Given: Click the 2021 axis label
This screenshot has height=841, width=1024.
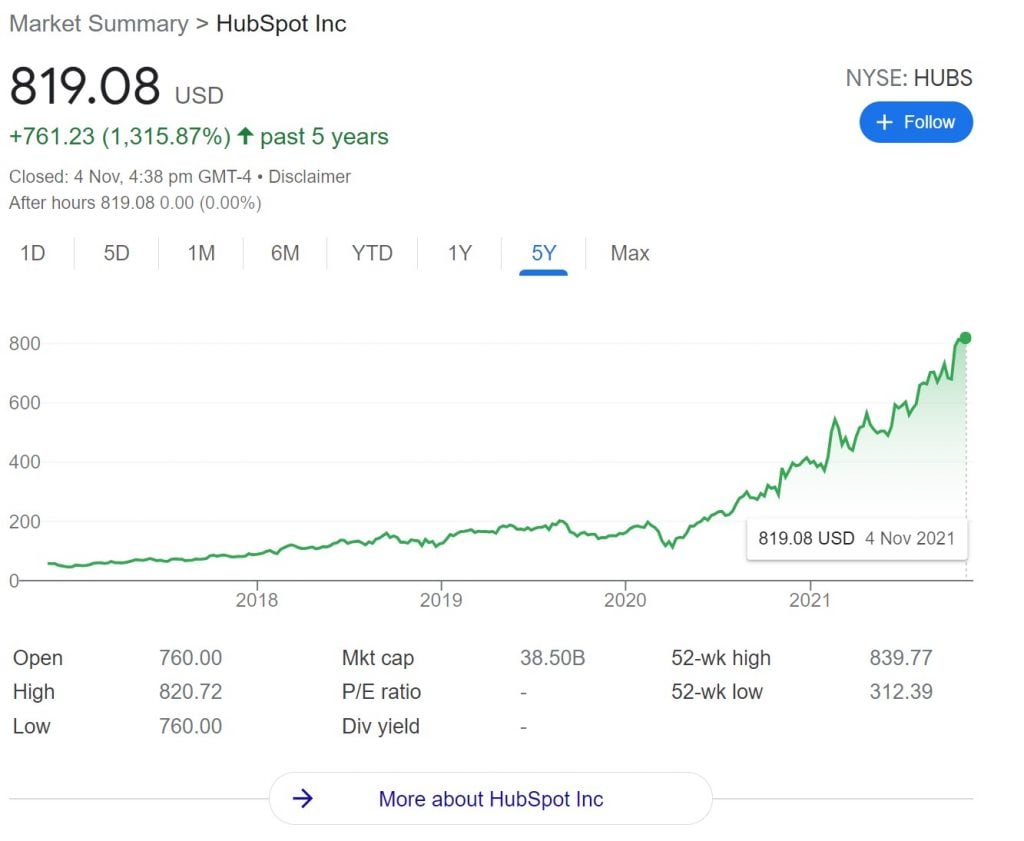Looking at the screenshot, I should coord(810,600).
